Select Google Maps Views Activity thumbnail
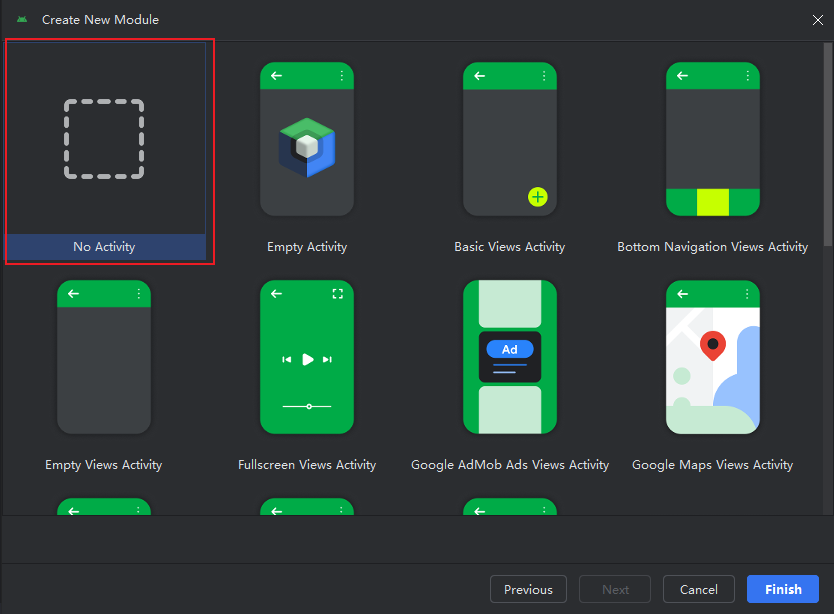Image resolution: width=834 pixels, height=614 pixels. (x=713, y=357)
